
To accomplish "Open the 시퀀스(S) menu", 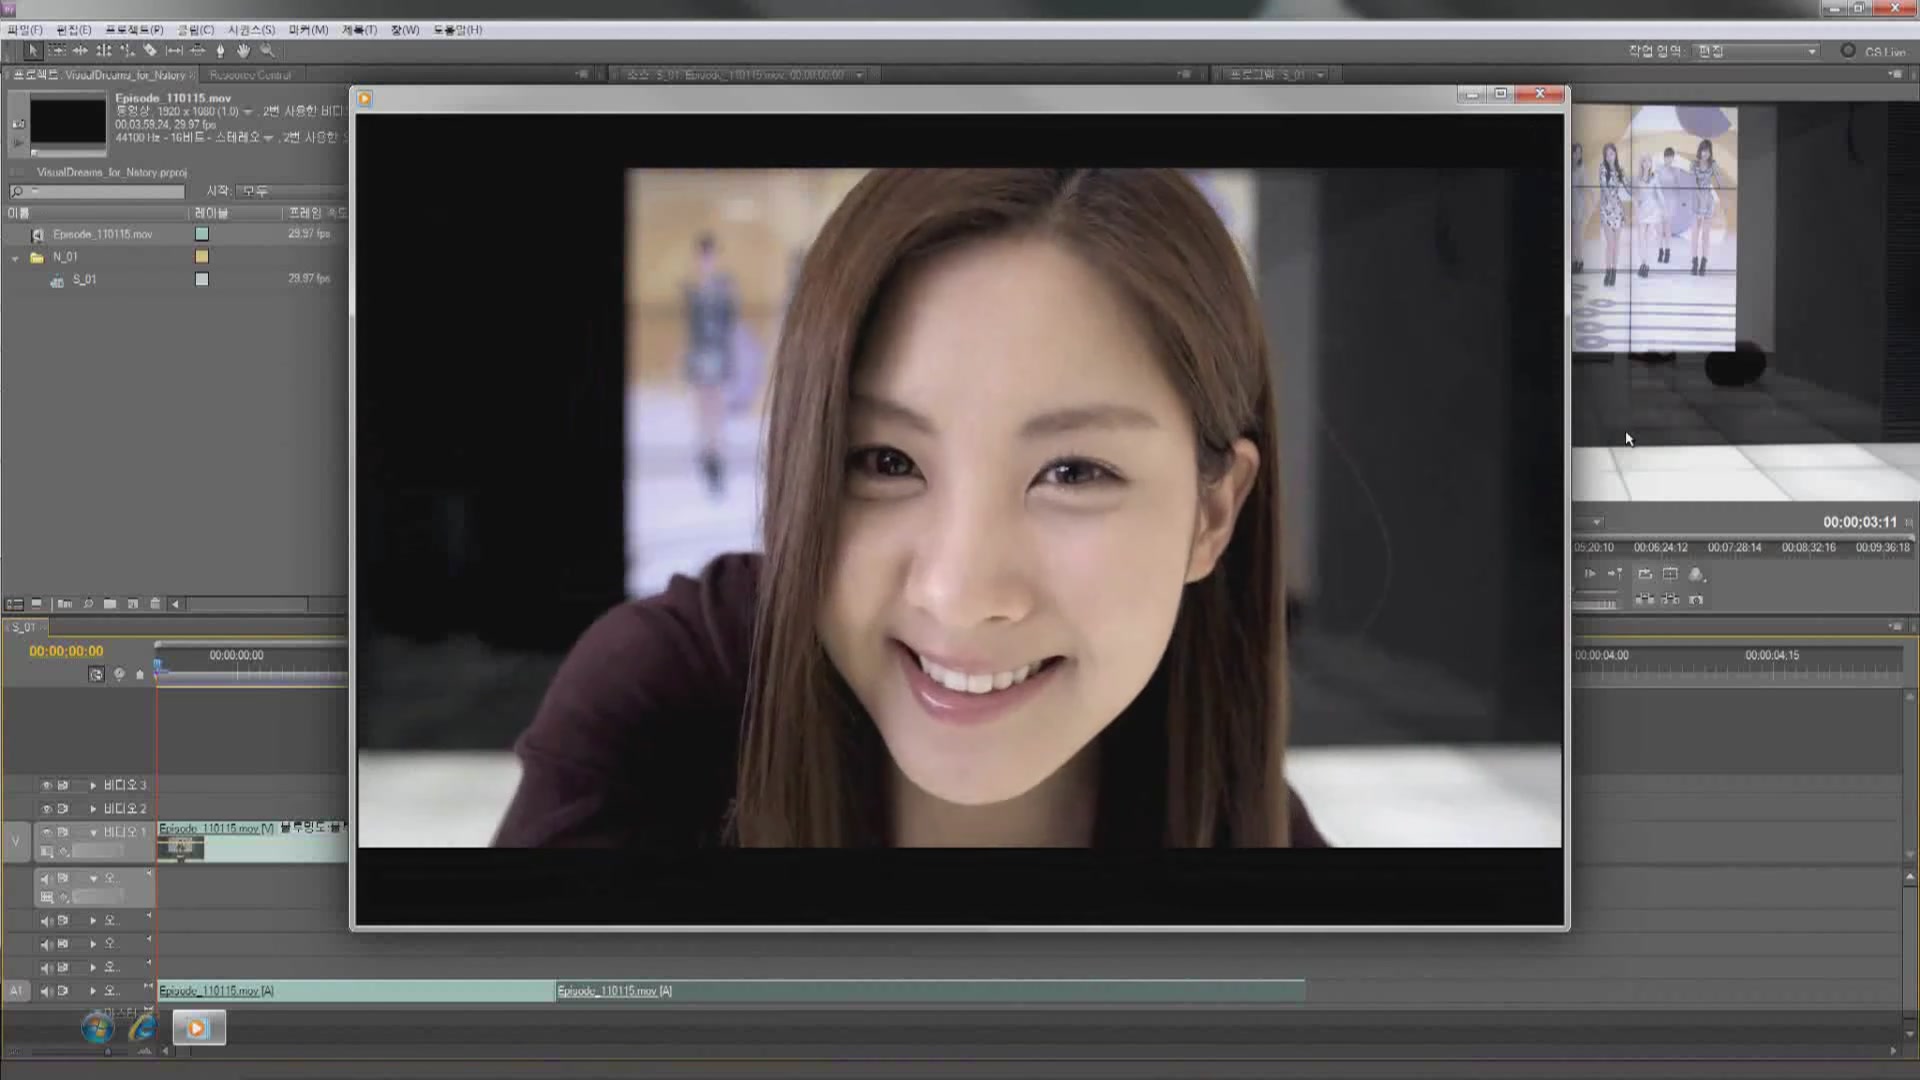I will (251, 30).
